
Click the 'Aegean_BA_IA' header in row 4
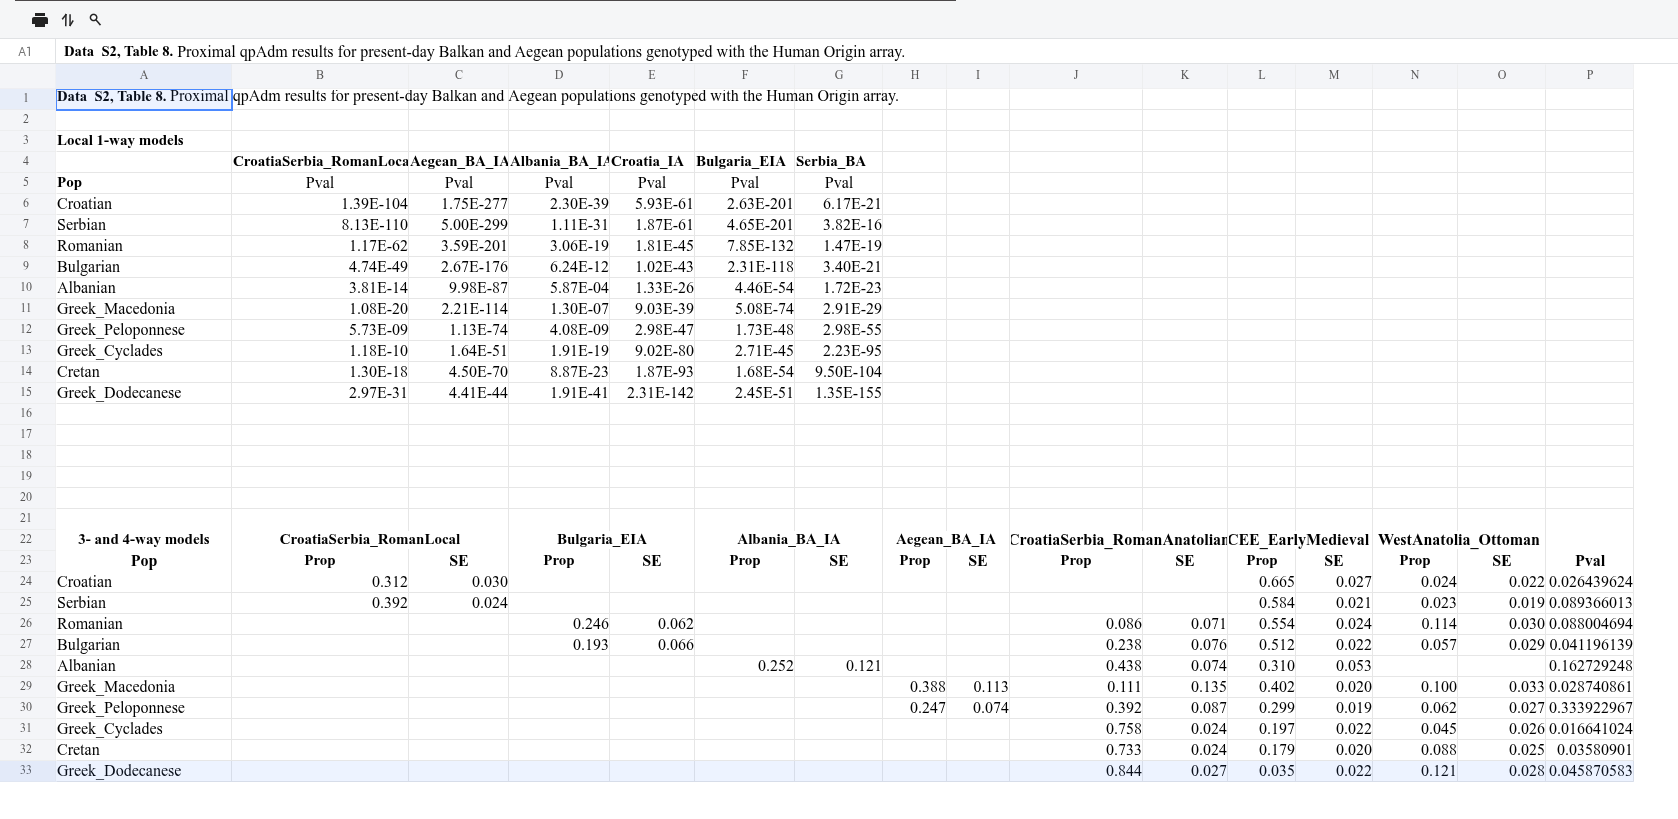point(459,161)
